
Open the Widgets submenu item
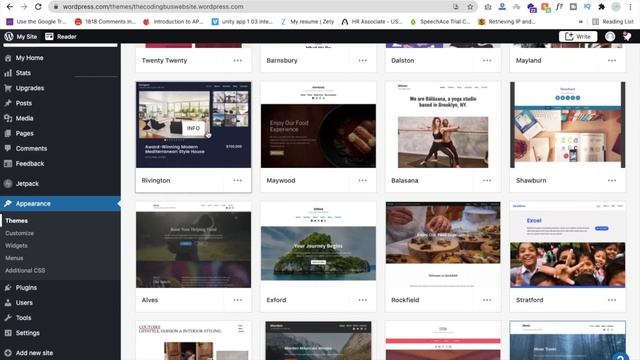tap(16, 246)
